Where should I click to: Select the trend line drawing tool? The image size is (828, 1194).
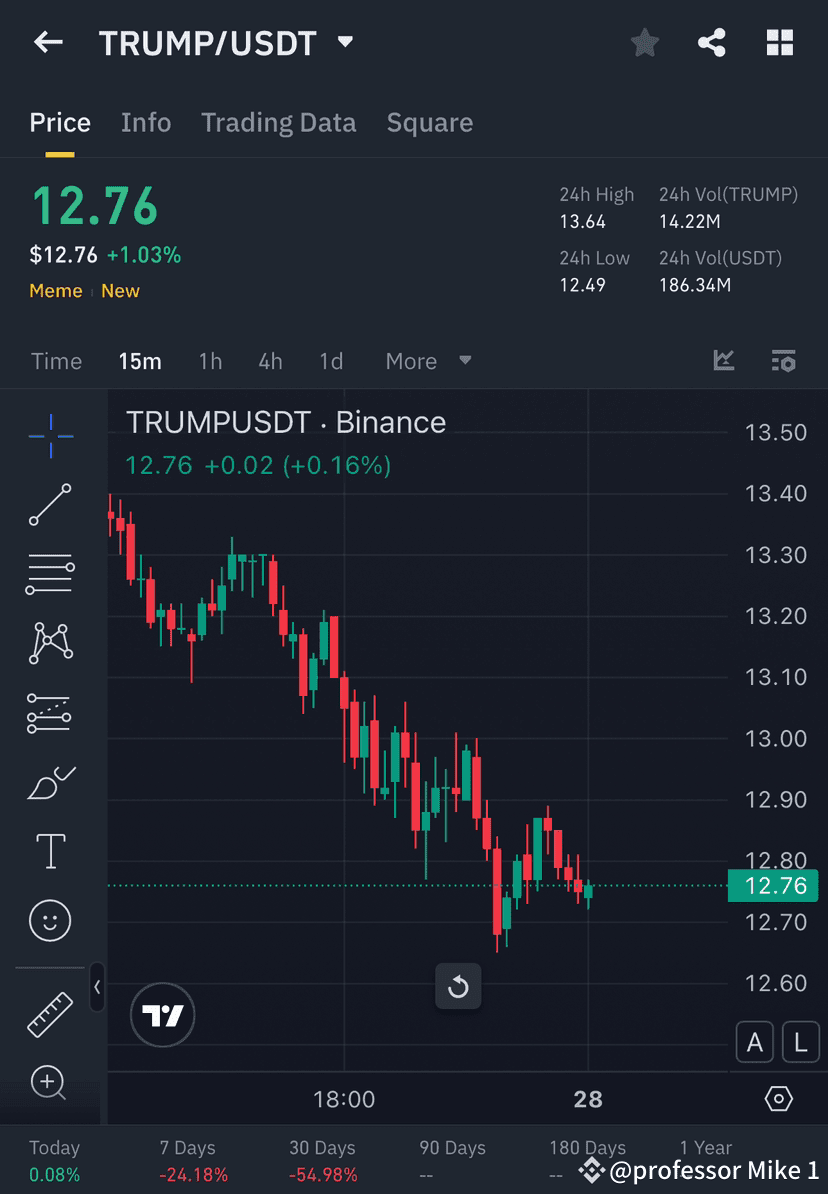[50, 505]
